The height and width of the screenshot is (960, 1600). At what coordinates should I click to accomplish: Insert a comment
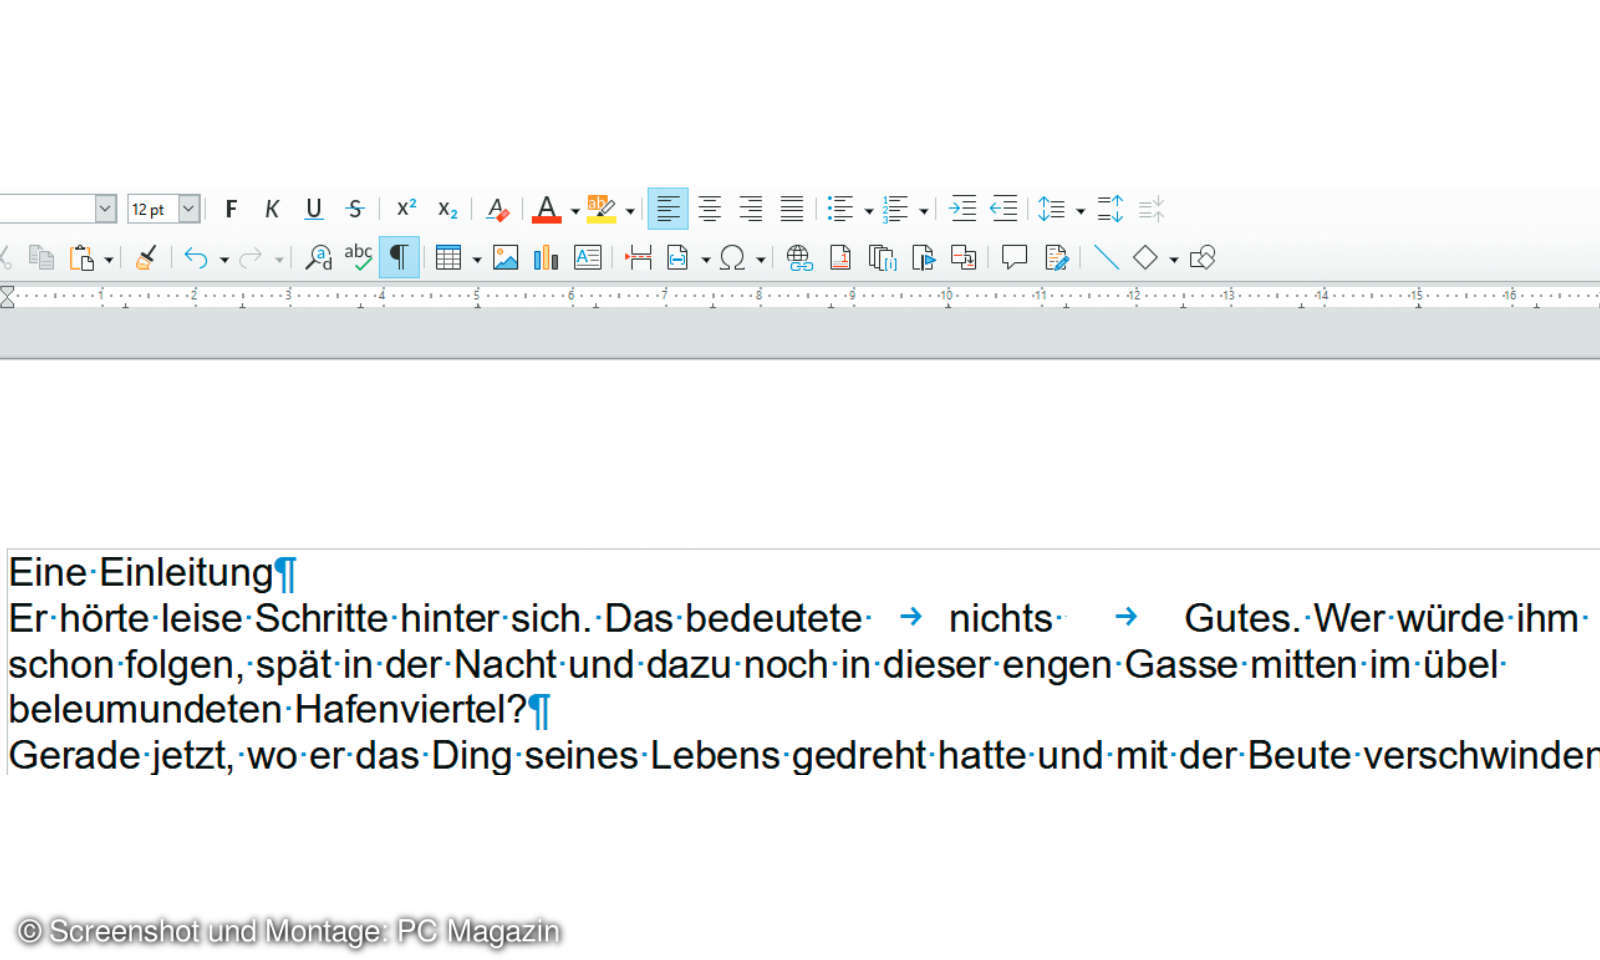click(x=1012, y=257)
